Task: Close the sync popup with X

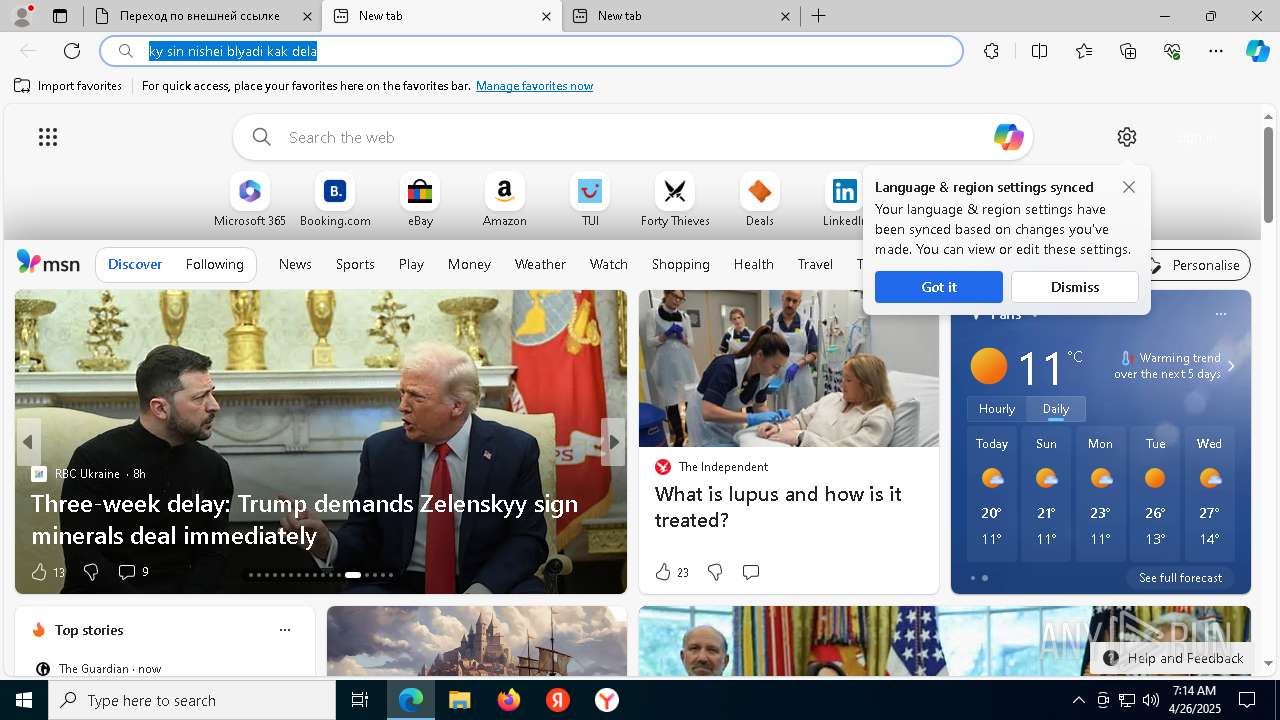Action: [x=1129, y=187]
